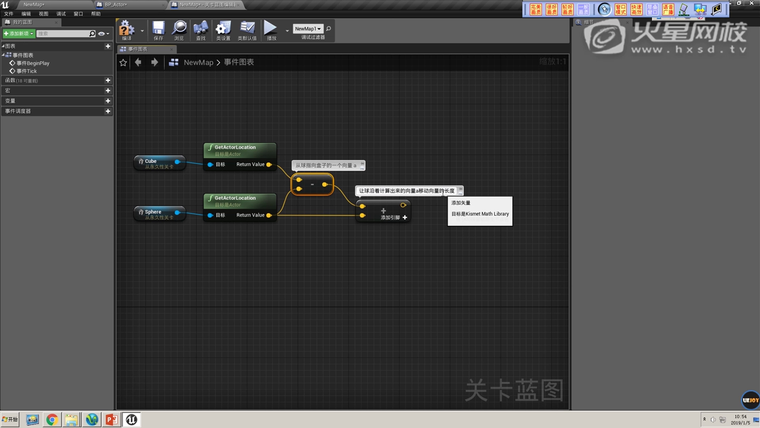Screen dimensions: 760x428
Task: Click the Browse (浏览) magnifier icon
Action: pos(180,29)
